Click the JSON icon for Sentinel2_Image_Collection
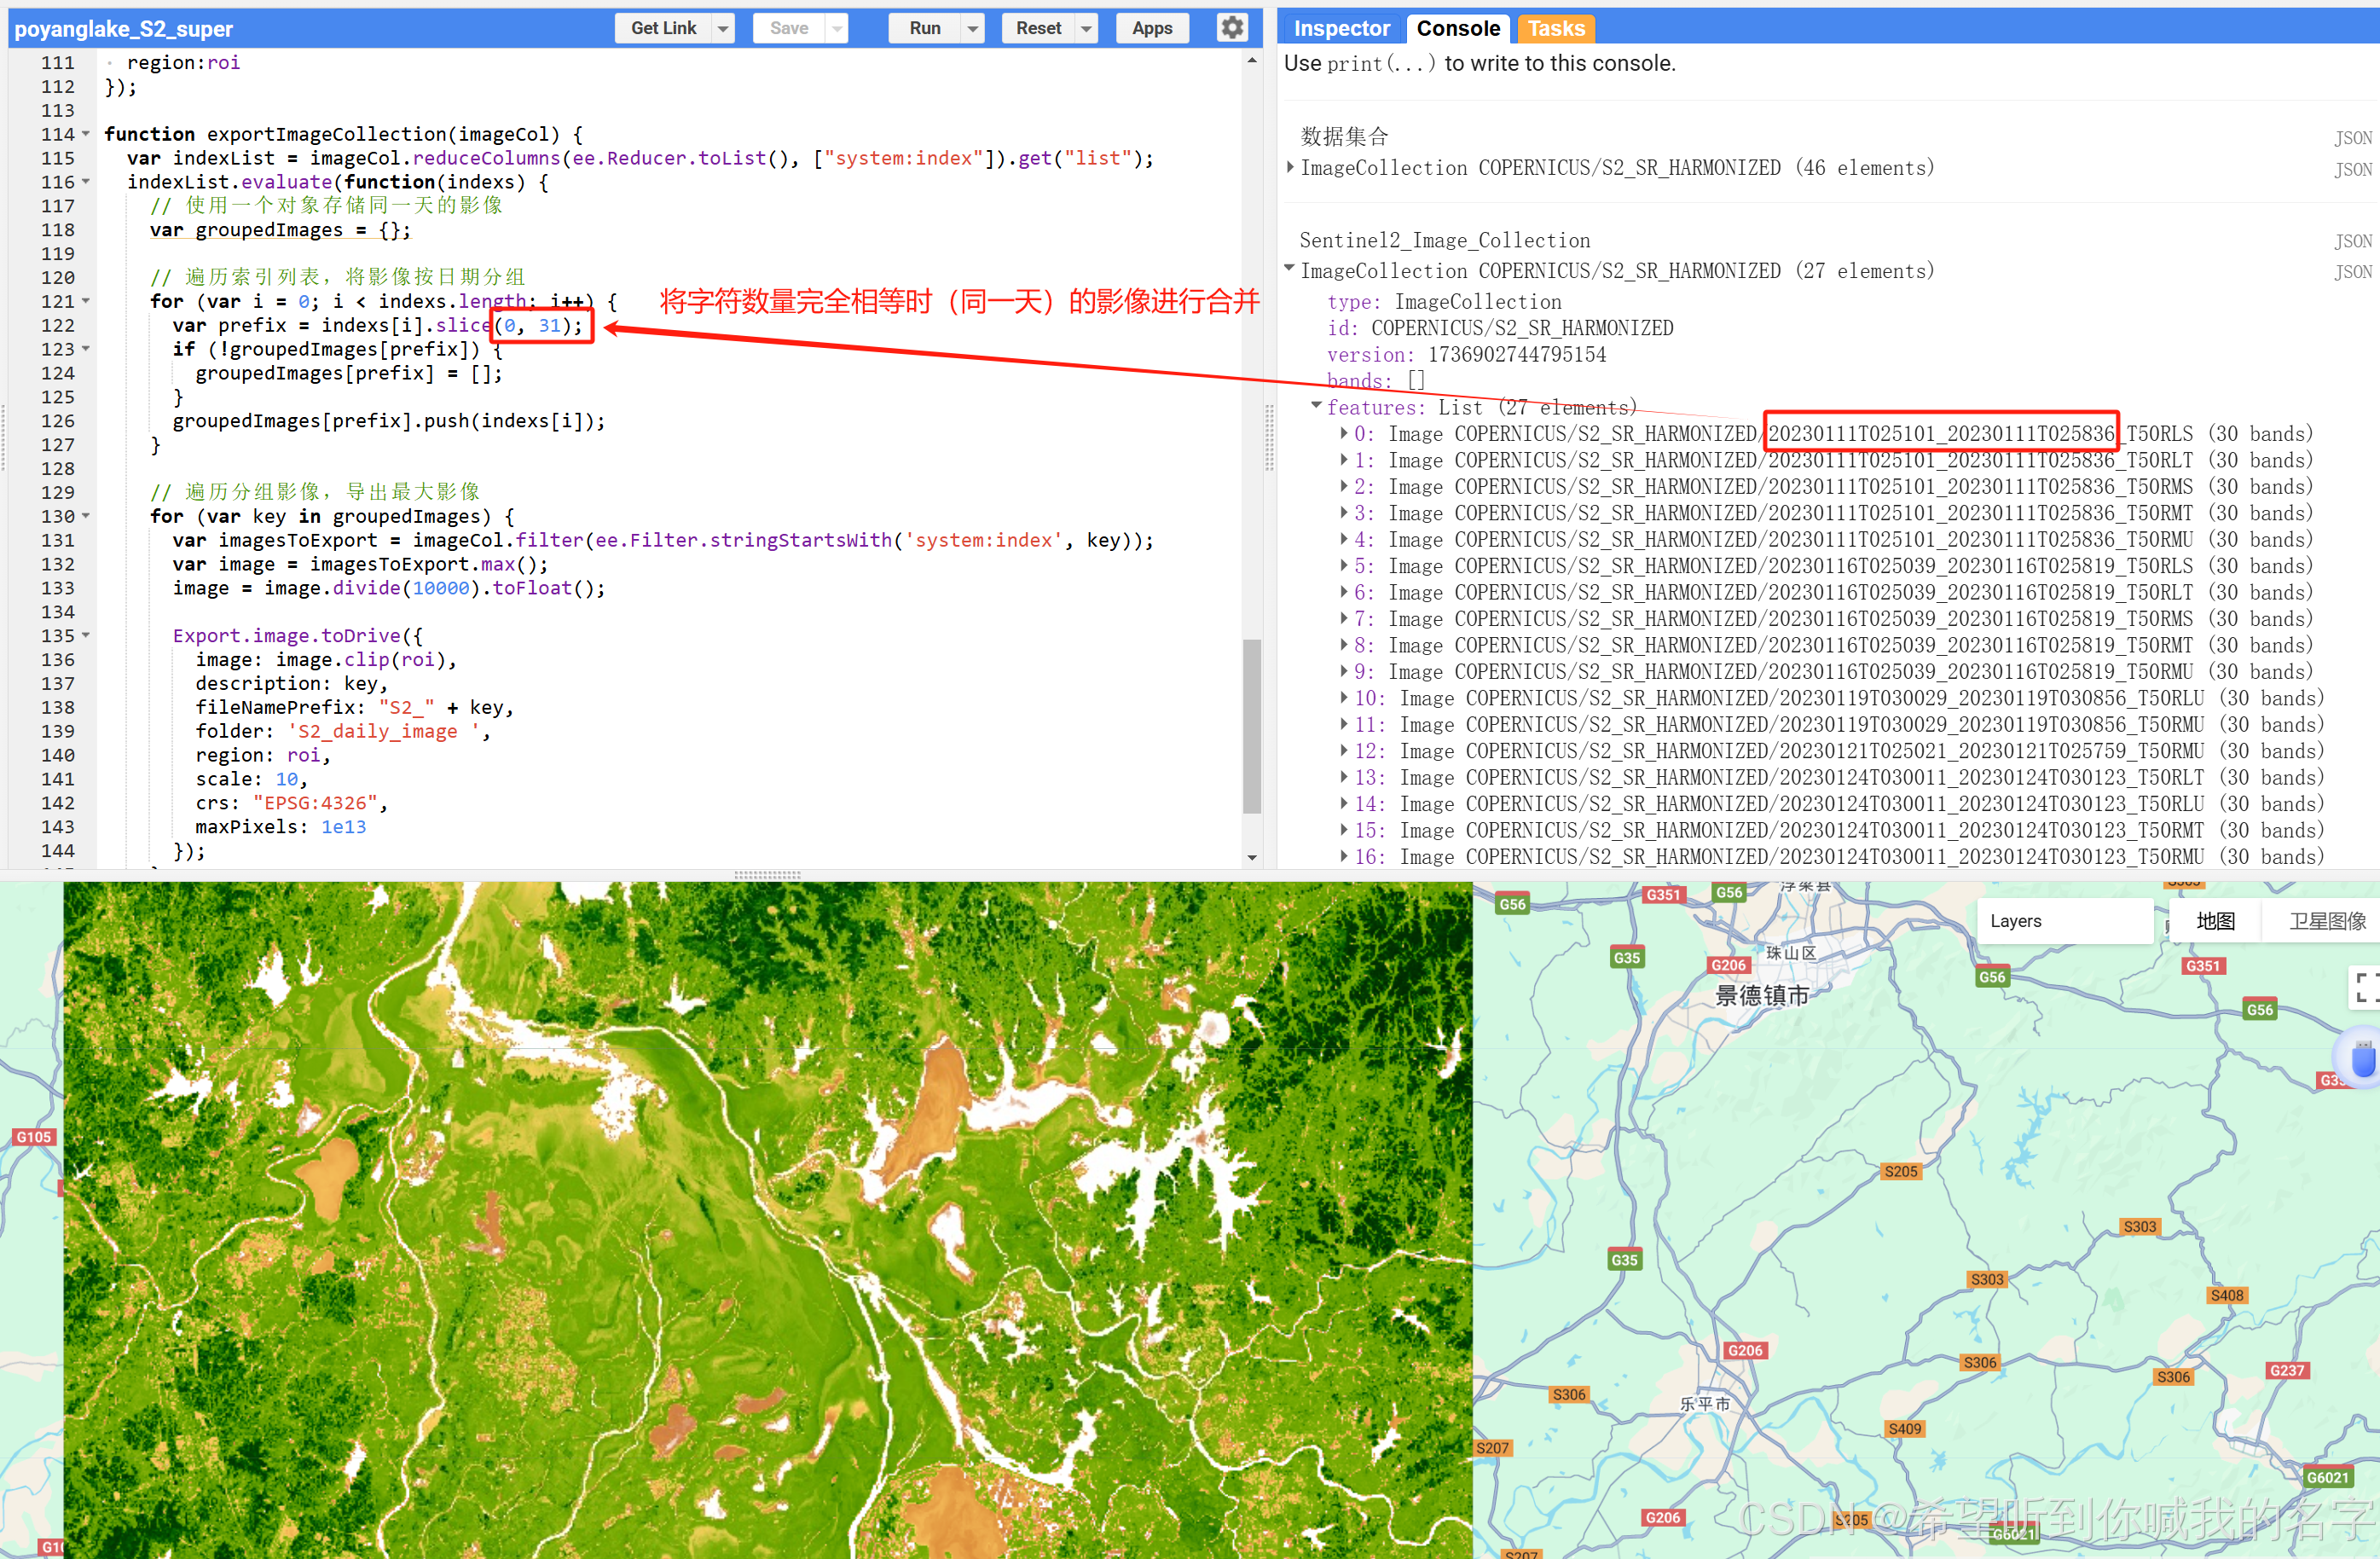 point(2352,241)
